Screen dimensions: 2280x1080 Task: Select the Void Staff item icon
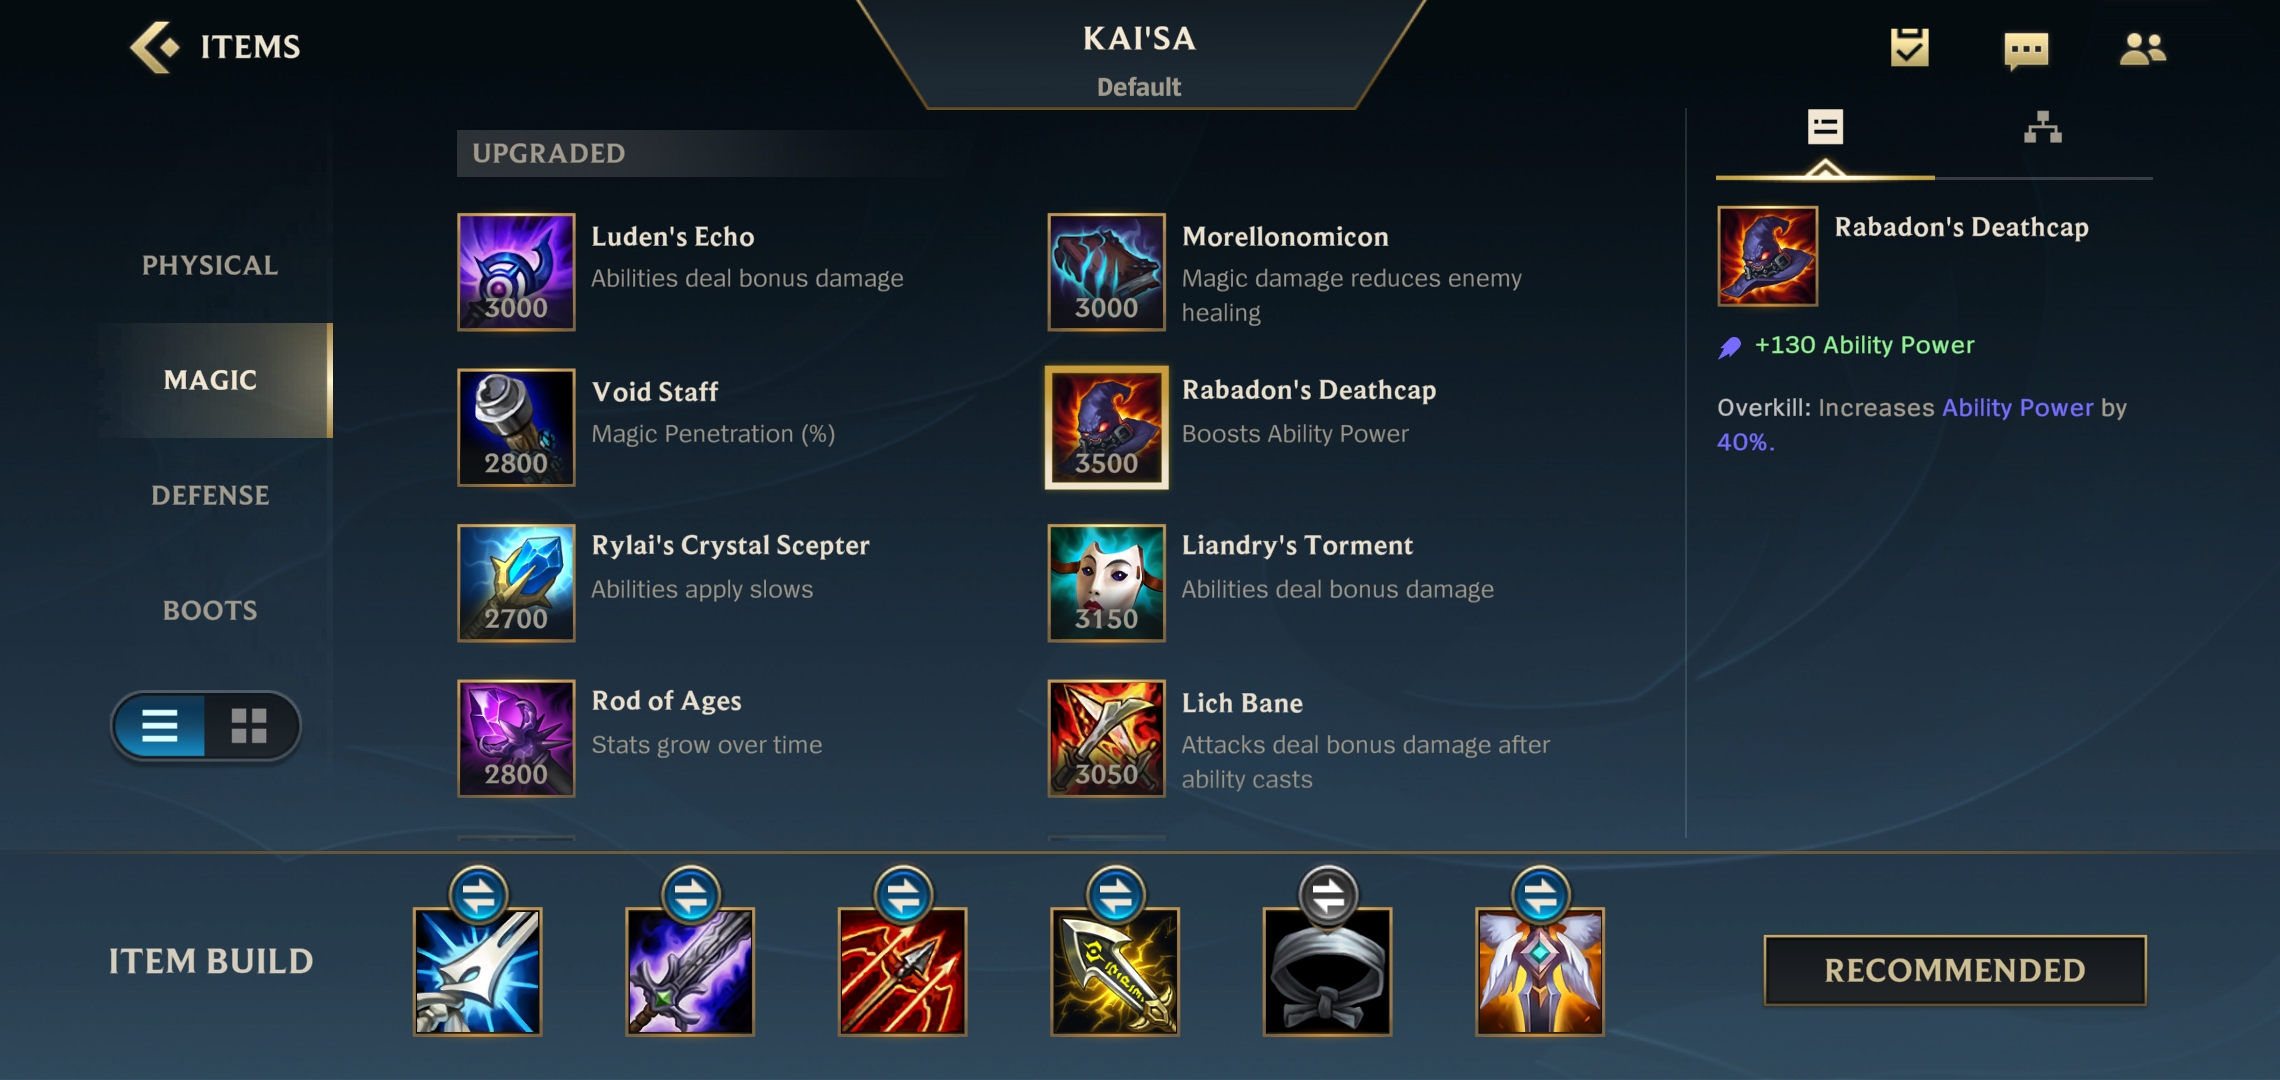(516, 427)
